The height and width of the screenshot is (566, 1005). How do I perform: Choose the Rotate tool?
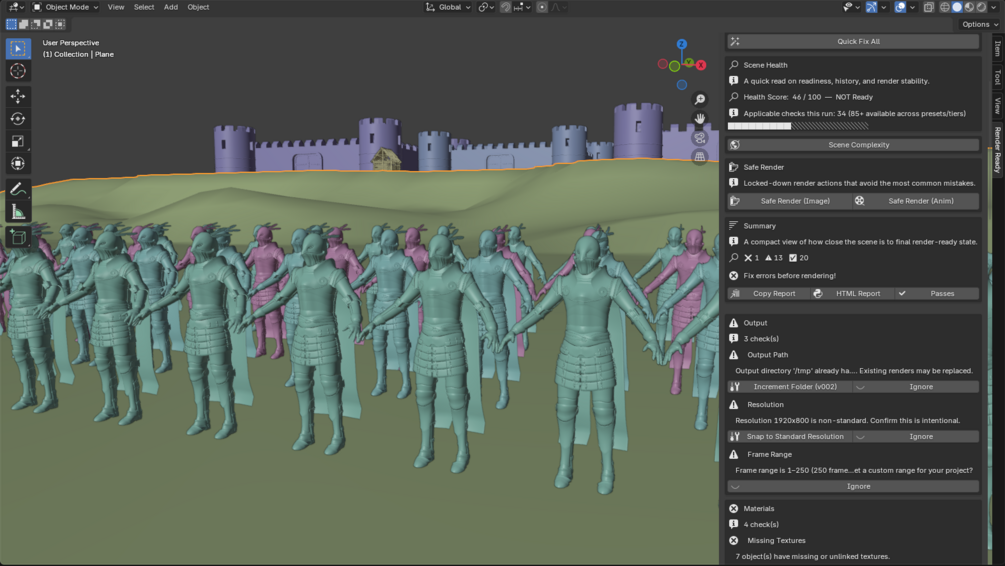point(17,119)
